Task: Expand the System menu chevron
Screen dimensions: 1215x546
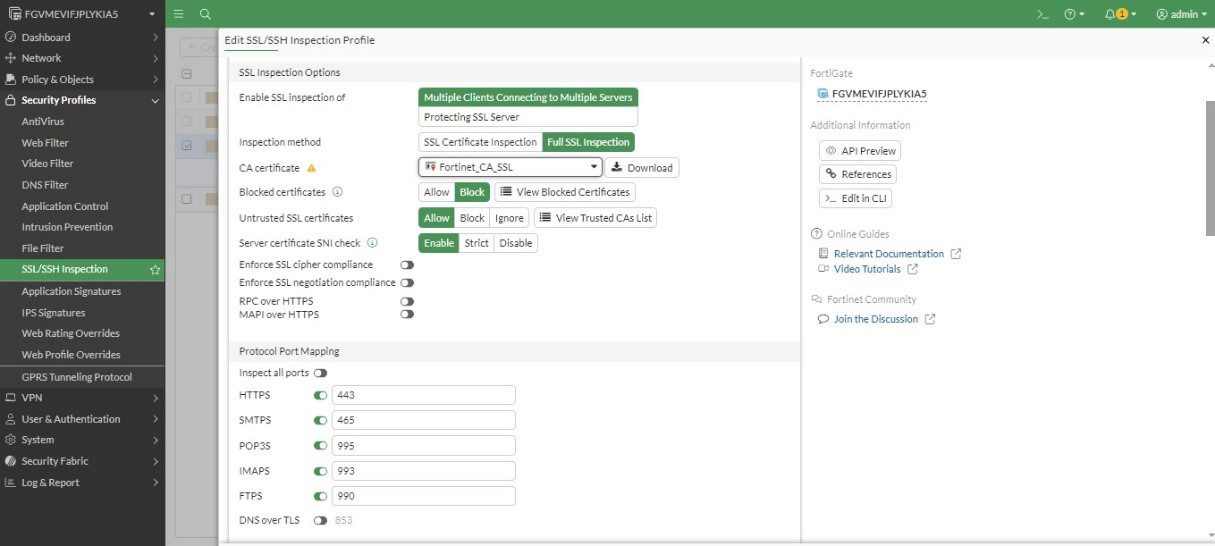Action: click(x=155, y=440)
